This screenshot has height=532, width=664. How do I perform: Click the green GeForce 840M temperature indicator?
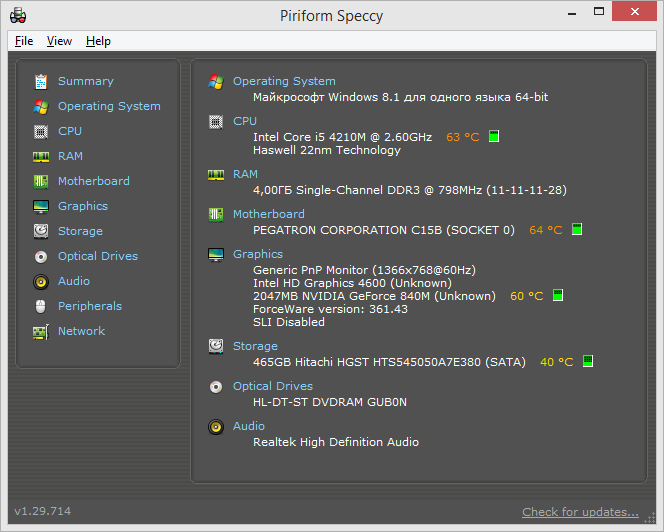(558, 295)
